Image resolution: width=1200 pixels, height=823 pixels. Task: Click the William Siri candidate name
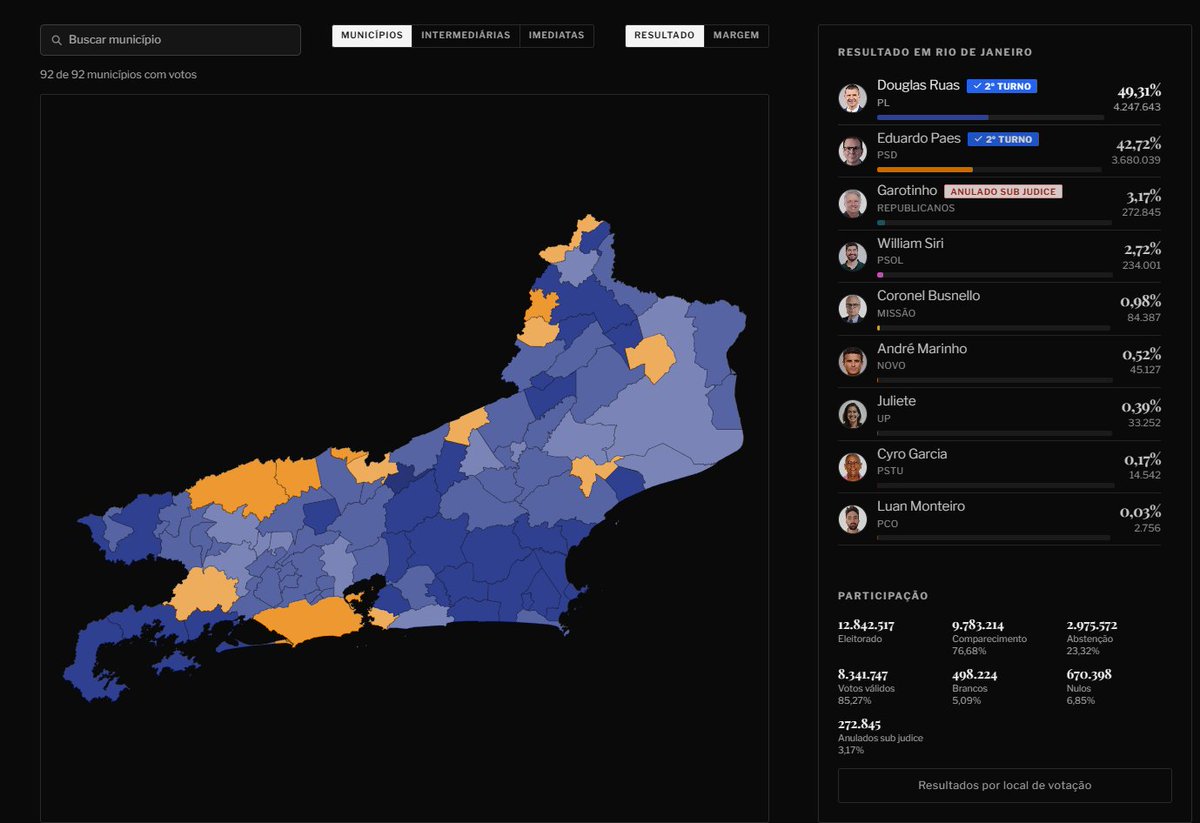910,243
